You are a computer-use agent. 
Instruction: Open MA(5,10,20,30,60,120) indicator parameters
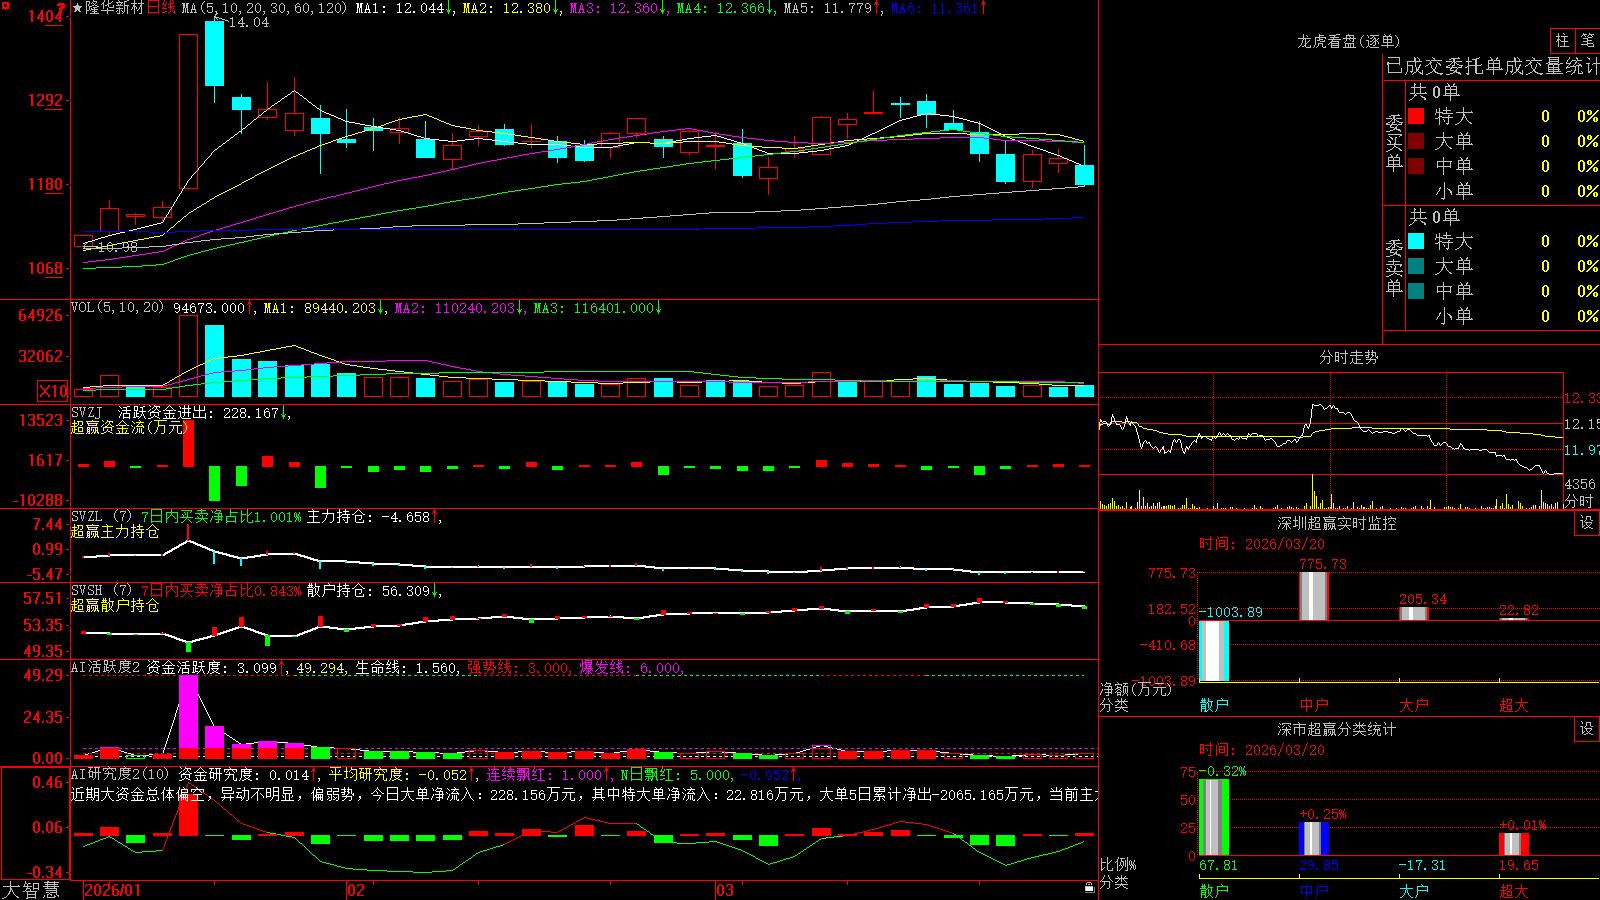[x=264, y=8]
